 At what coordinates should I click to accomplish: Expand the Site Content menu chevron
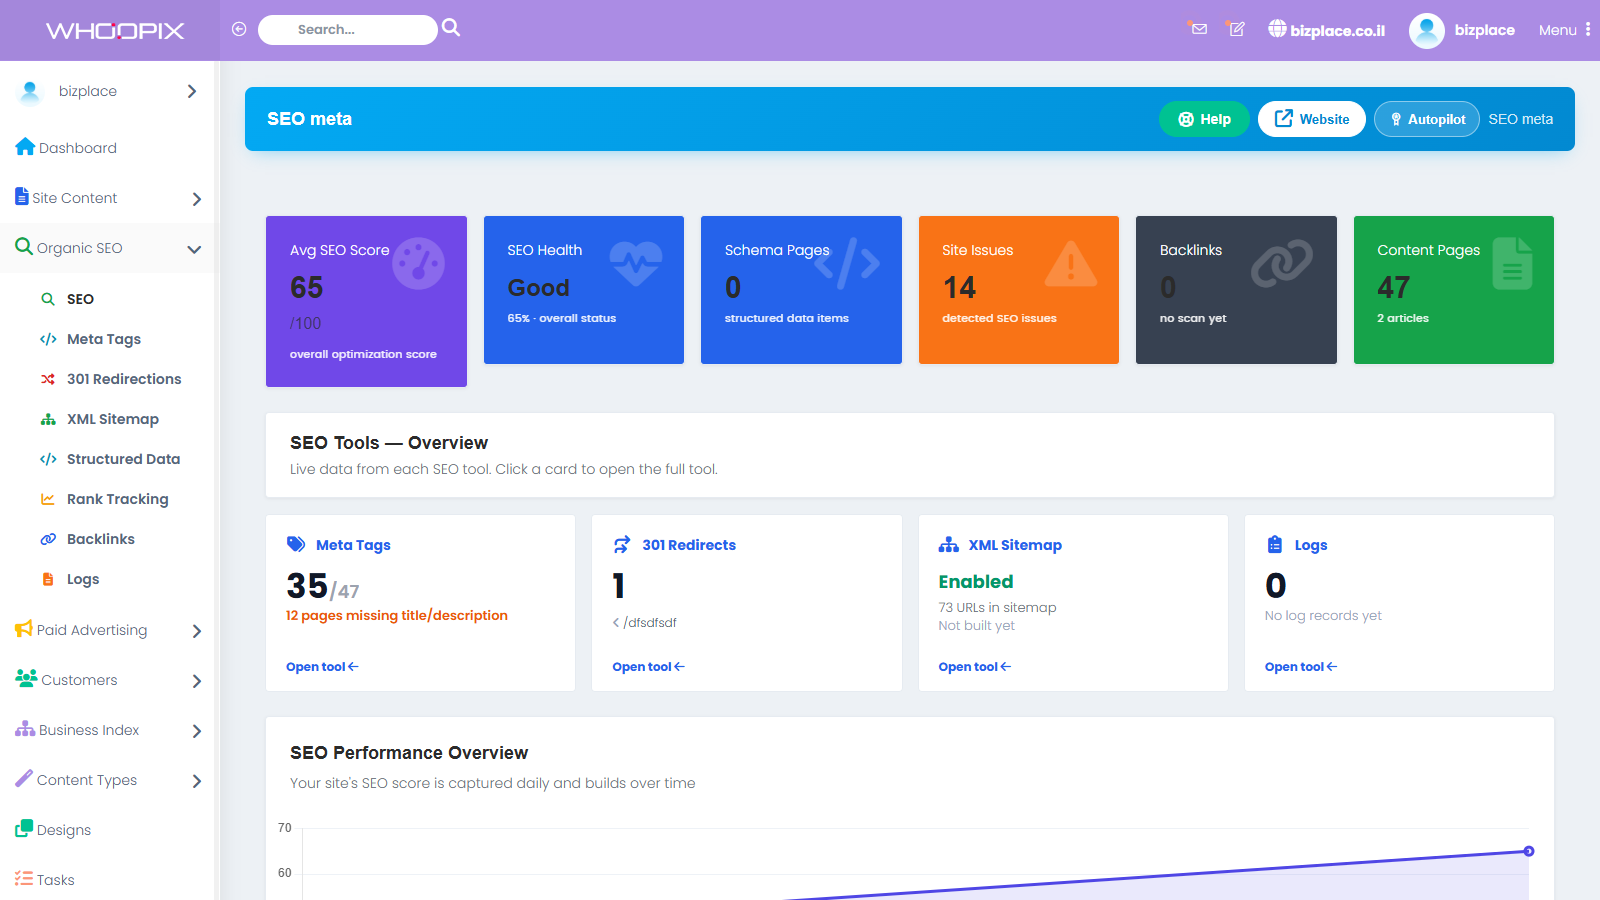point(196,199)
